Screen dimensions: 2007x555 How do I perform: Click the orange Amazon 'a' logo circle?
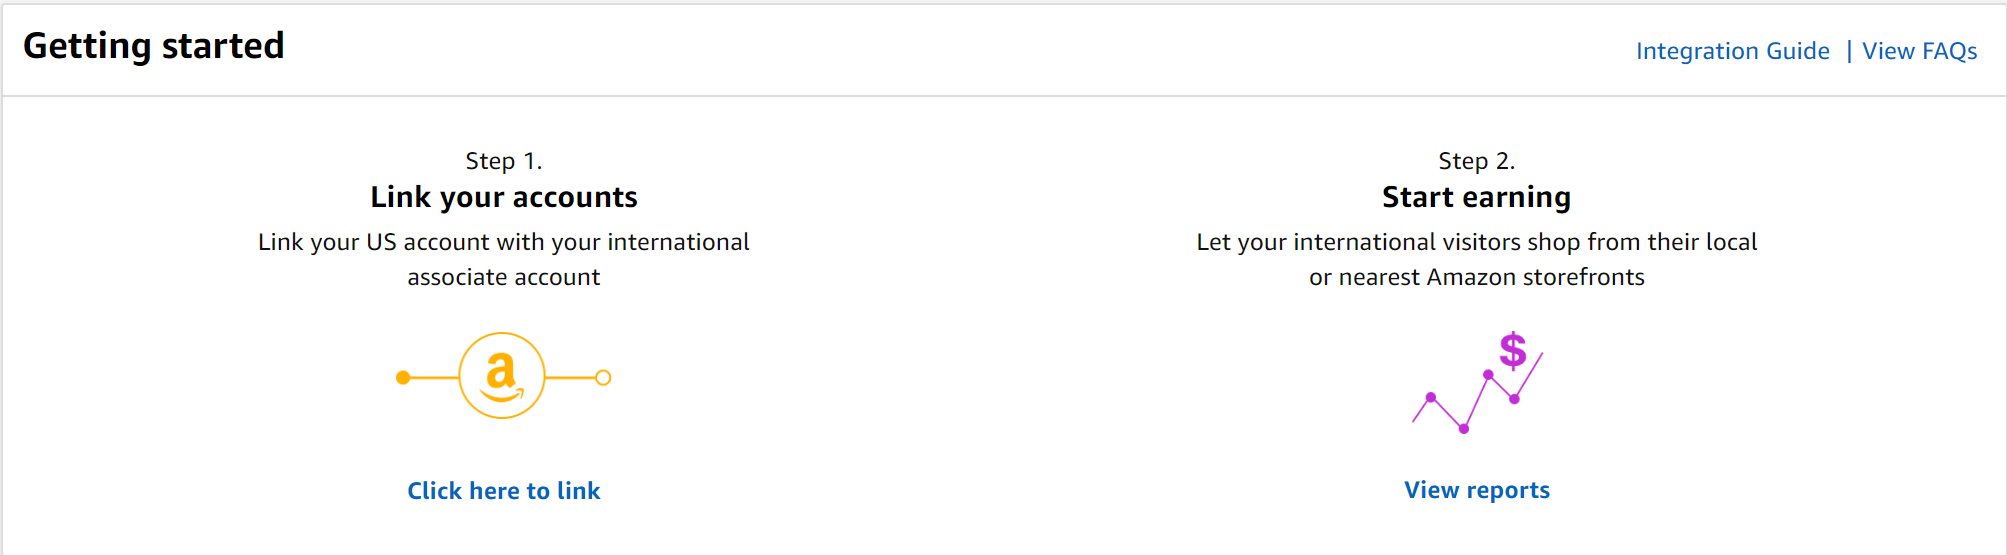[x=502, y=376]
